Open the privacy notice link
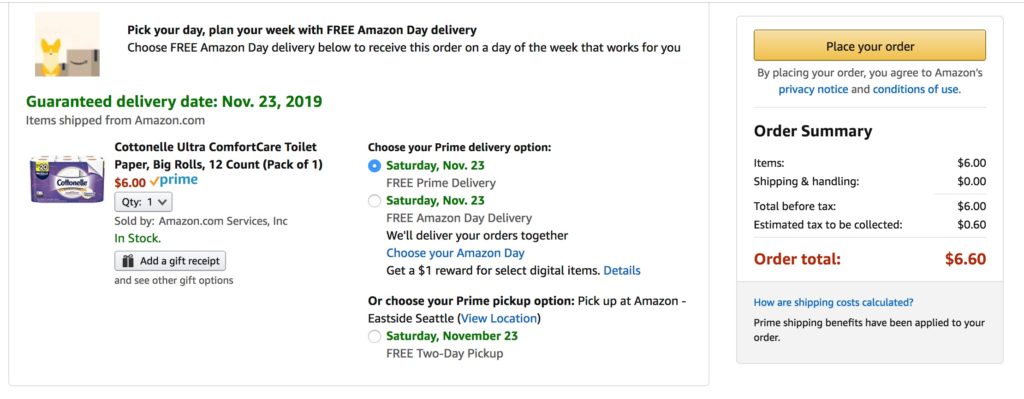The height and width of the screenshot is (399, 1024). 813,89
